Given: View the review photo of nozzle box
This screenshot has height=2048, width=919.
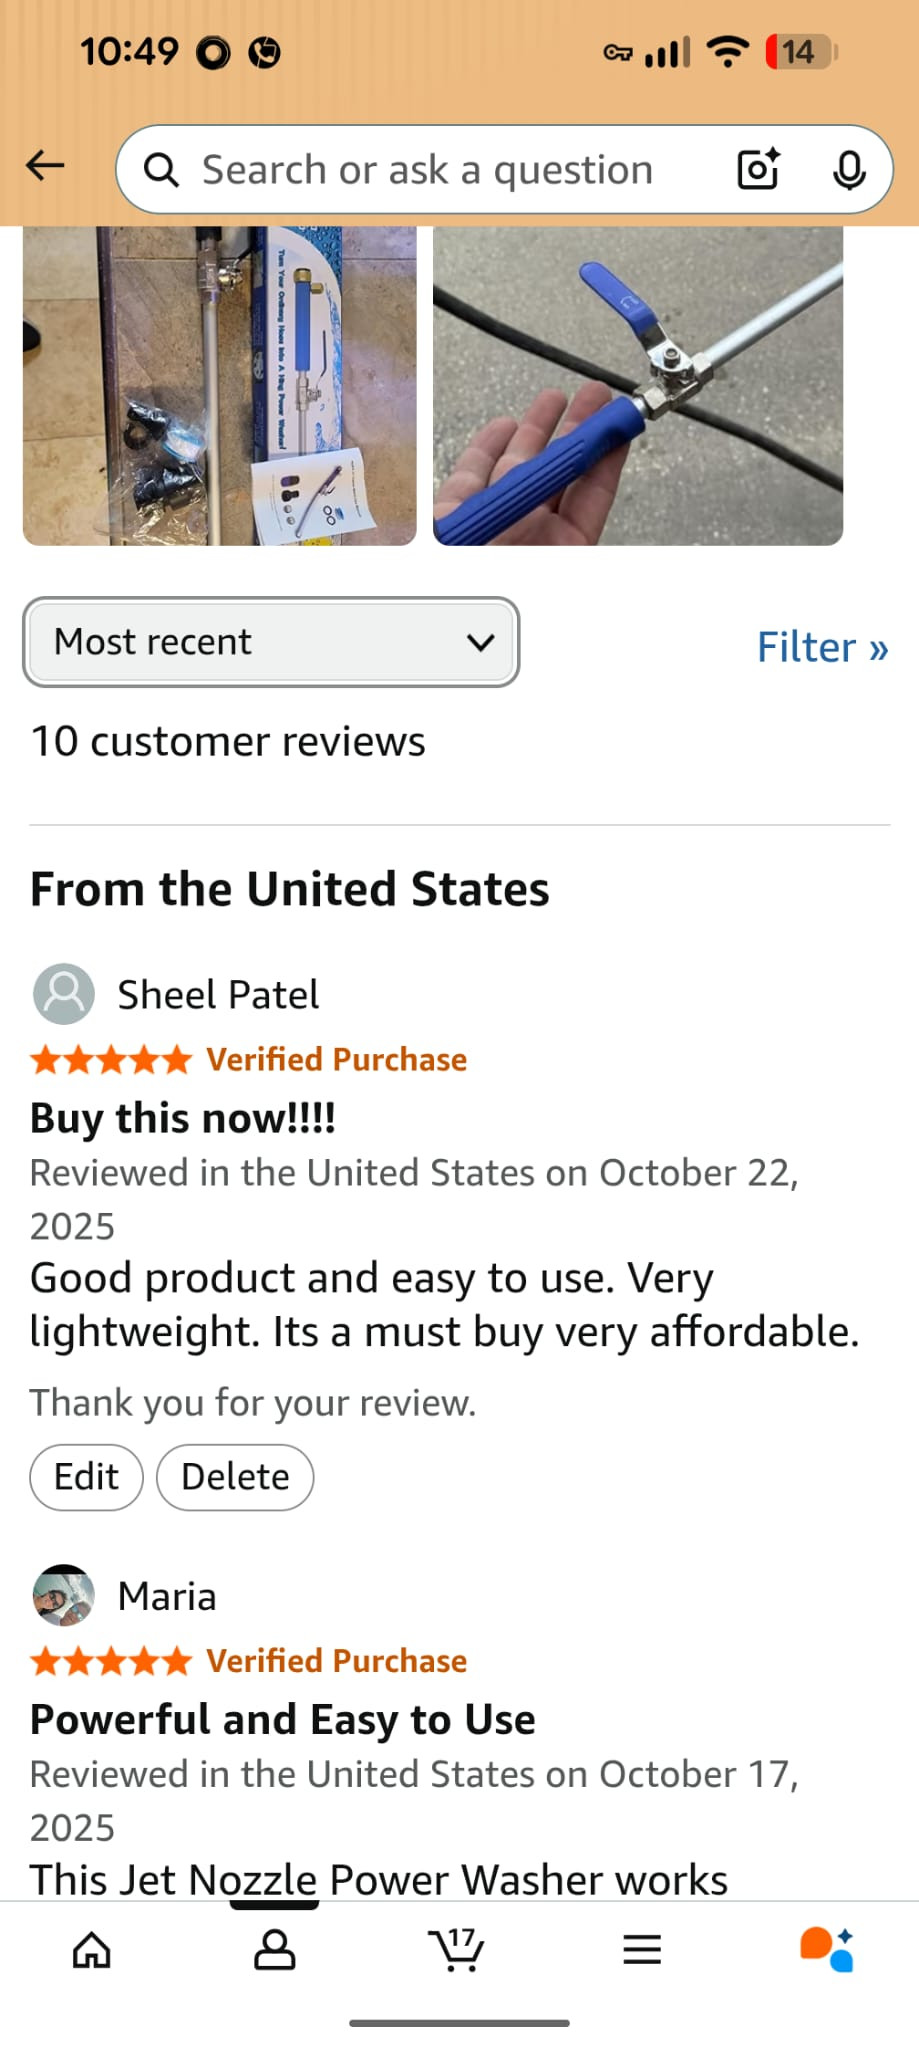Looking at the screenshot, I should tap(220, 386).
